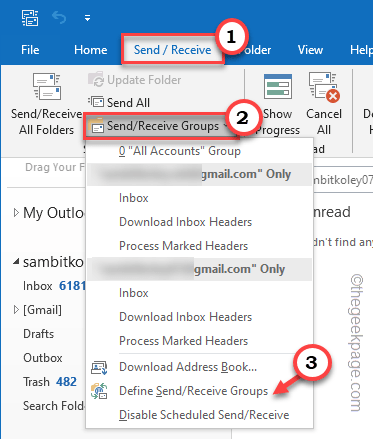
Task: Select the Send / Receive tab
Action: (x=172, y=50)
